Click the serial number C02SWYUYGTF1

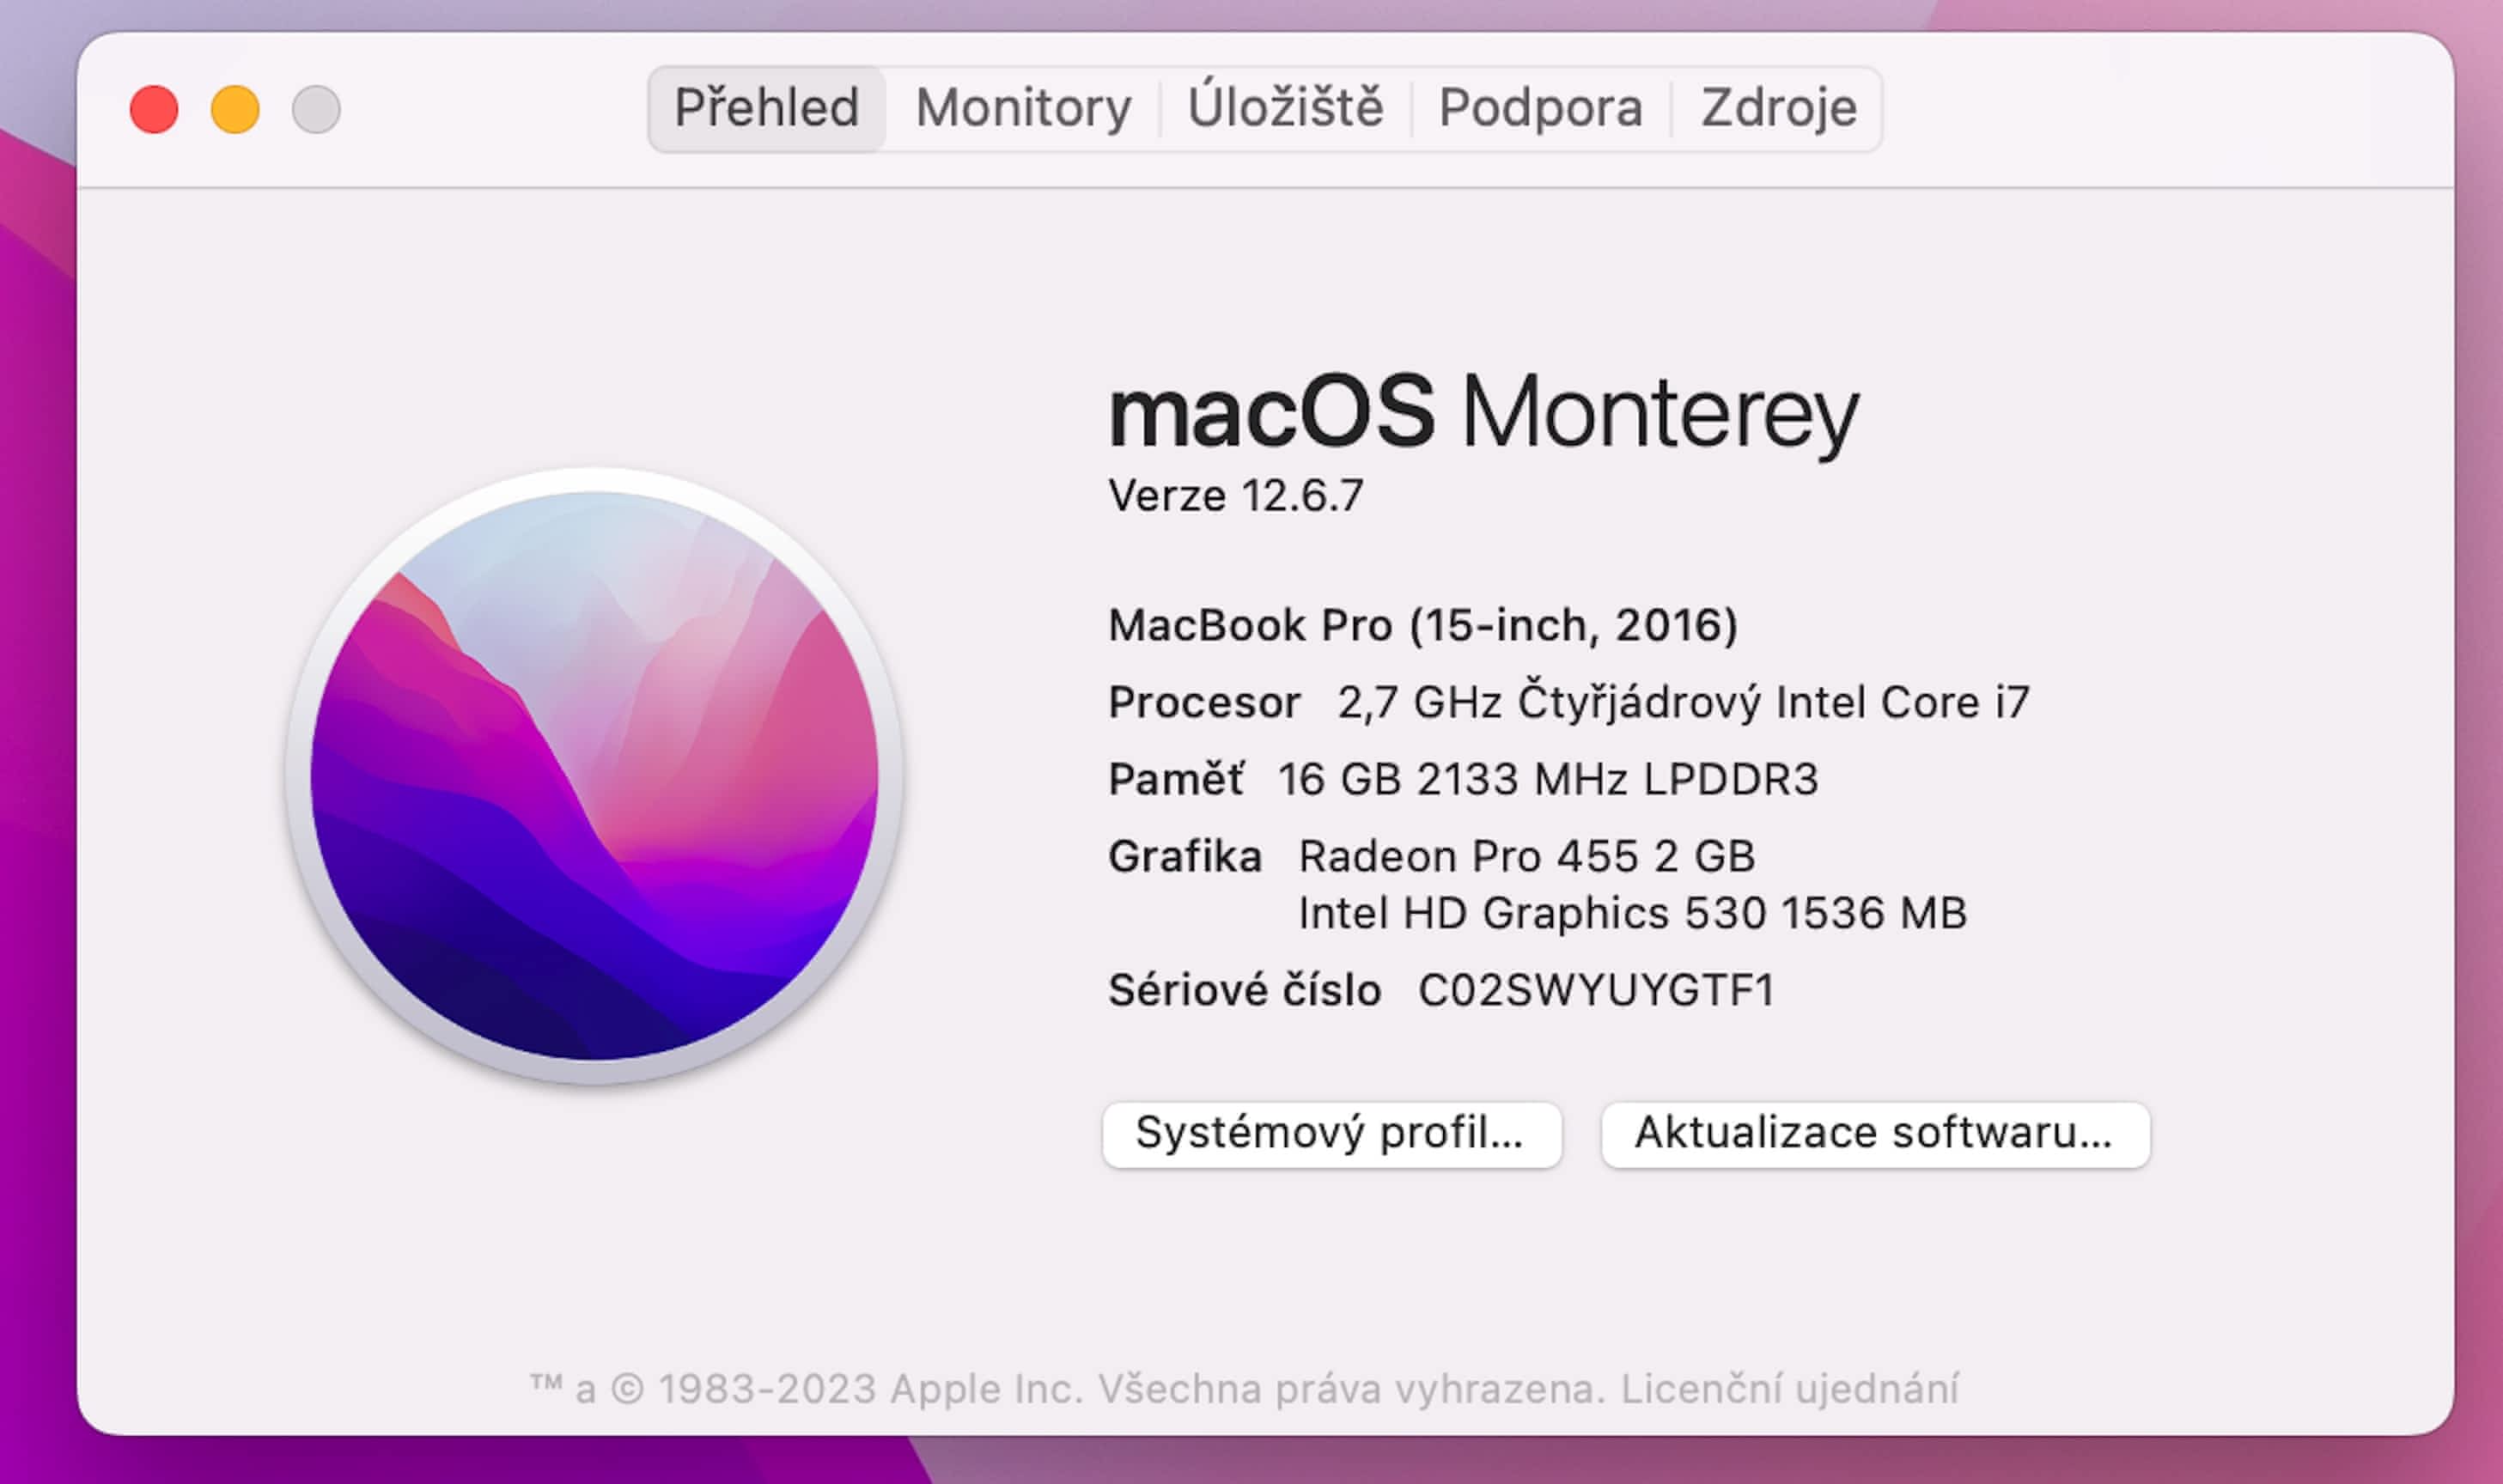pos(1596,990)
